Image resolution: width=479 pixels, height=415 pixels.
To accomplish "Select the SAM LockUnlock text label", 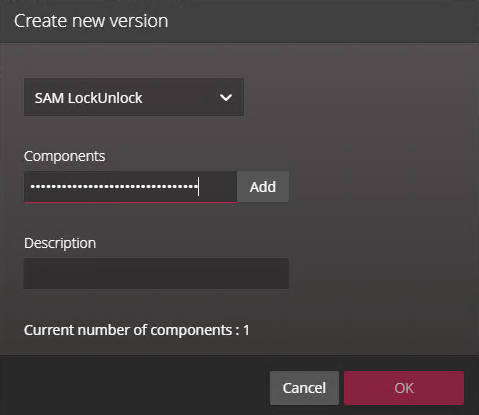I will point(89,98).
